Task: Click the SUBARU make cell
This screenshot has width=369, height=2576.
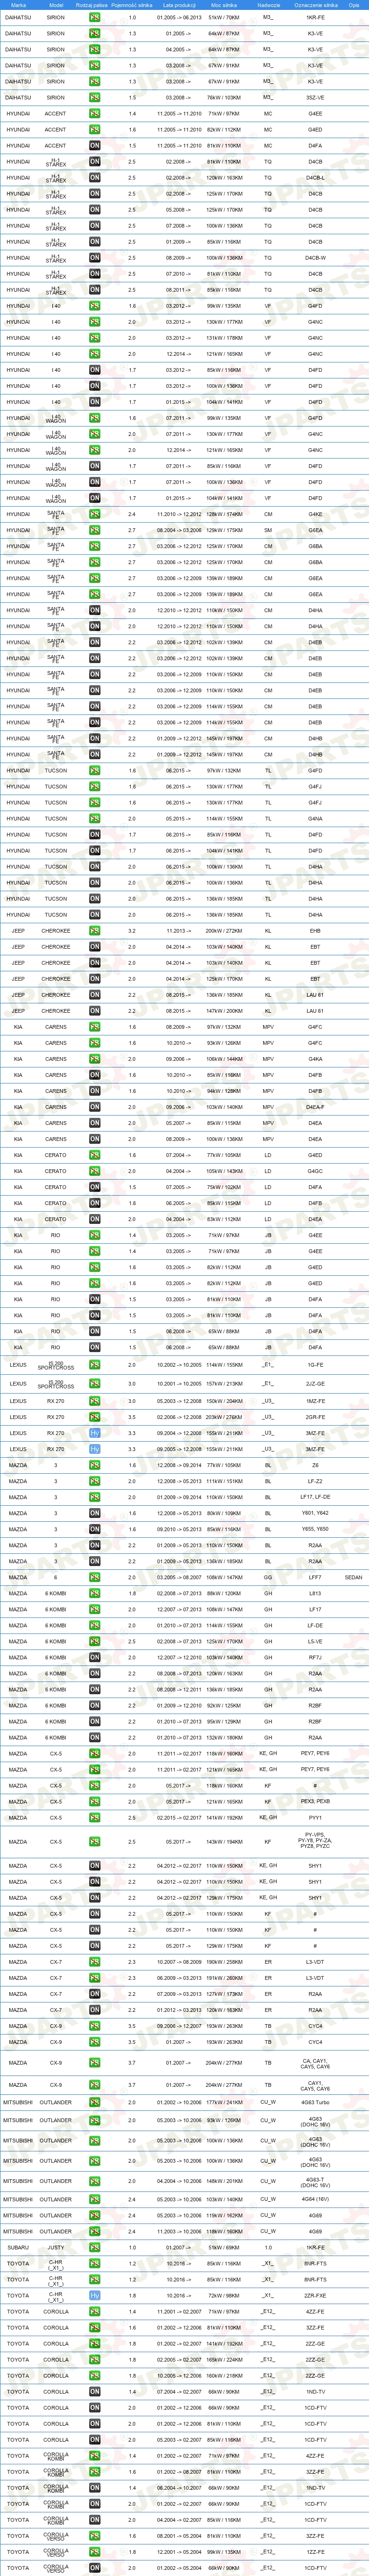Action: [18, 2248]
